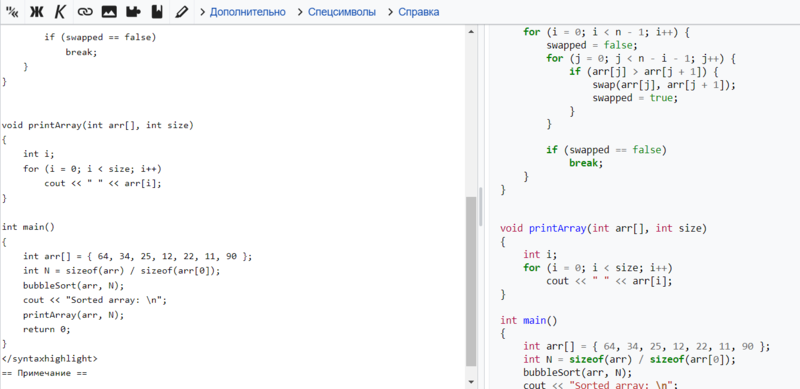
Task: Click the divider handle between editor and preview
Action: 481,206
